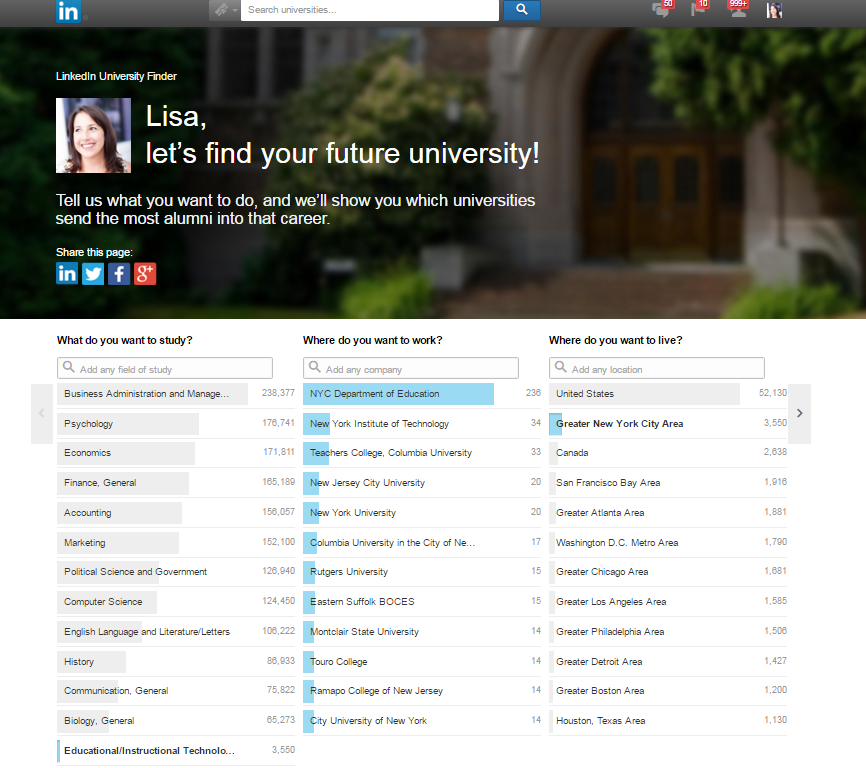This screenshot has width=866, height=768.
Task: Click the blue magnifier search button
Action: (x=521, y=10)
